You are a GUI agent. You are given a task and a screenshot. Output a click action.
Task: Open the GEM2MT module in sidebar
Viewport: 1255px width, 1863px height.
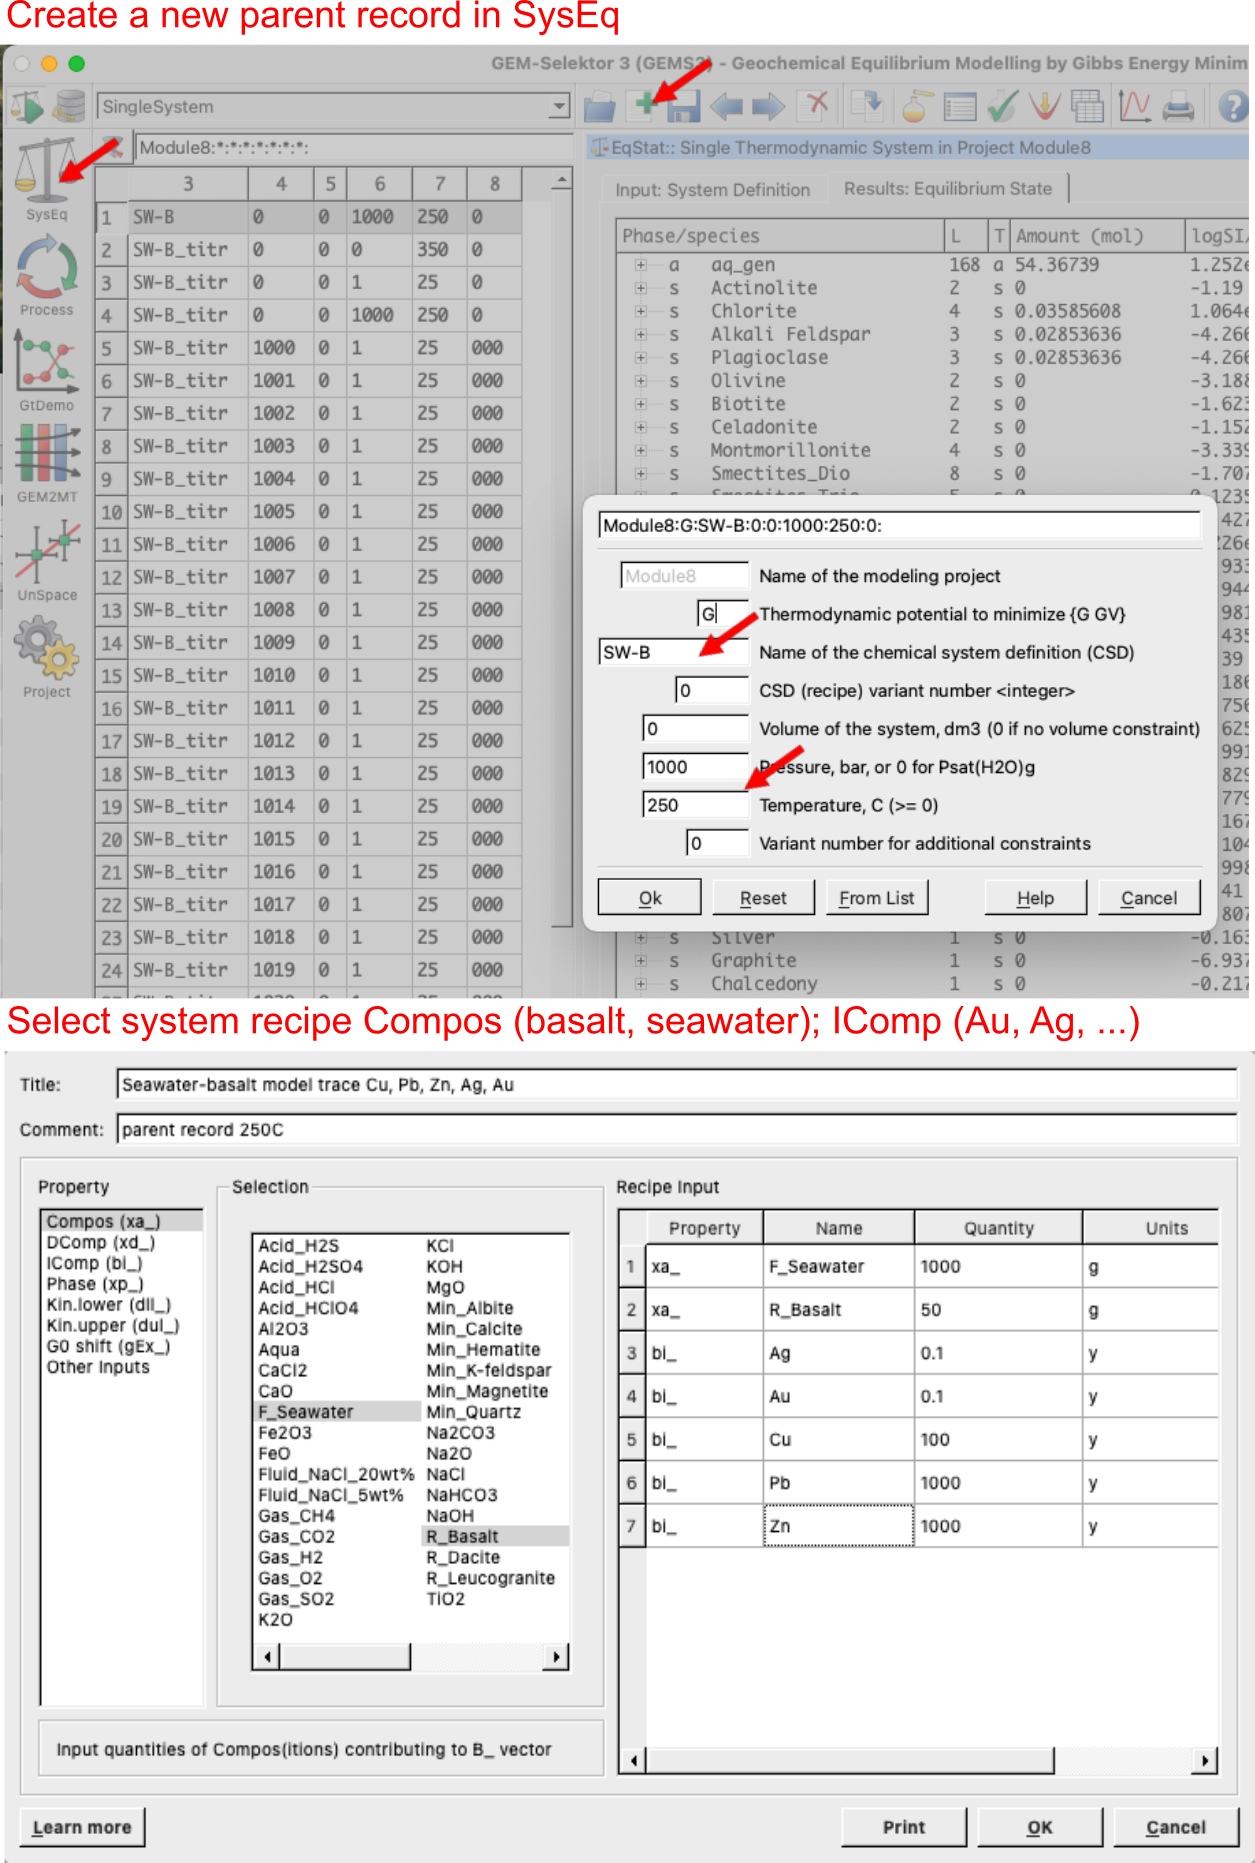tap(46, 462)
